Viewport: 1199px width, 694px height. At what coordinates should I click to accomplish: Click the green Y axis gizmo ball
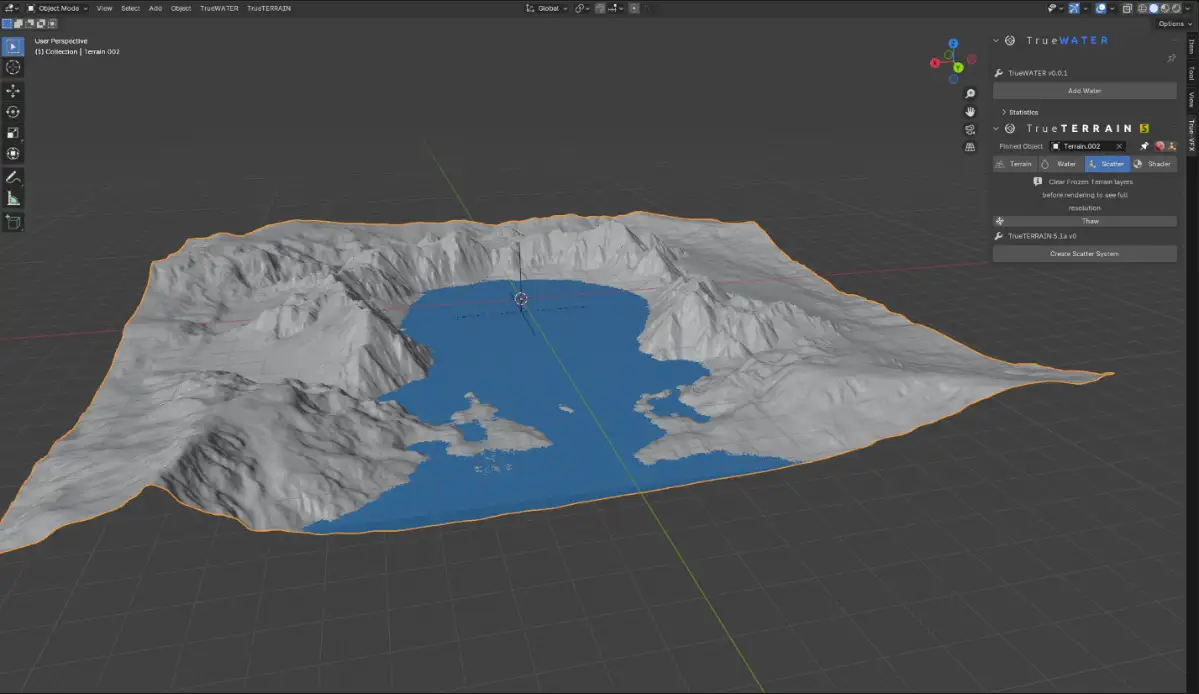click(957, 67)
